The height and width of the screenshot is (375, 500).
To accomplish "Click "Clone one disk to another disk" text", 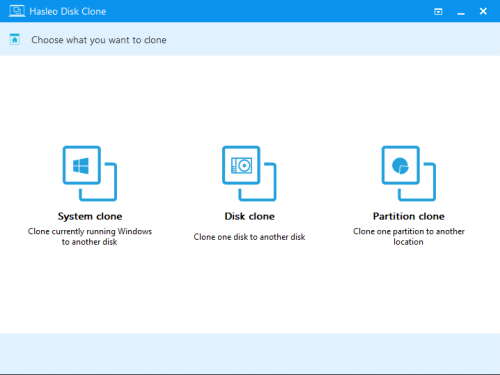I will click(x=249, y=237).
